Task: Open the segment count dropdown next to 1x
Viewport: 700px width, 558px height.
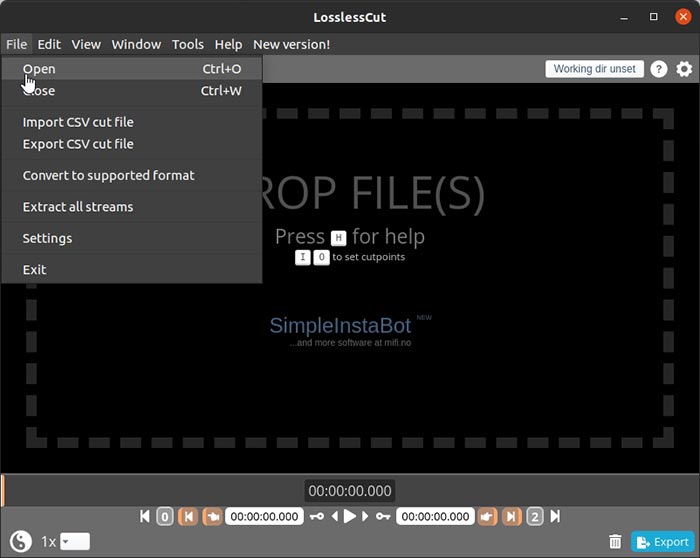Action: pos(75,541)
